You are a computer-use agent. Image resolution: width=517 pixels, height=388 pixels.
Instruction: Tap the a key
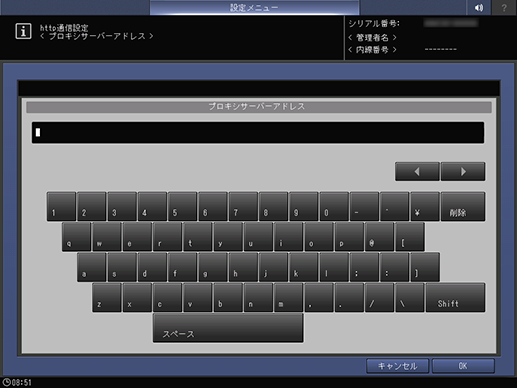pos(92,267)
